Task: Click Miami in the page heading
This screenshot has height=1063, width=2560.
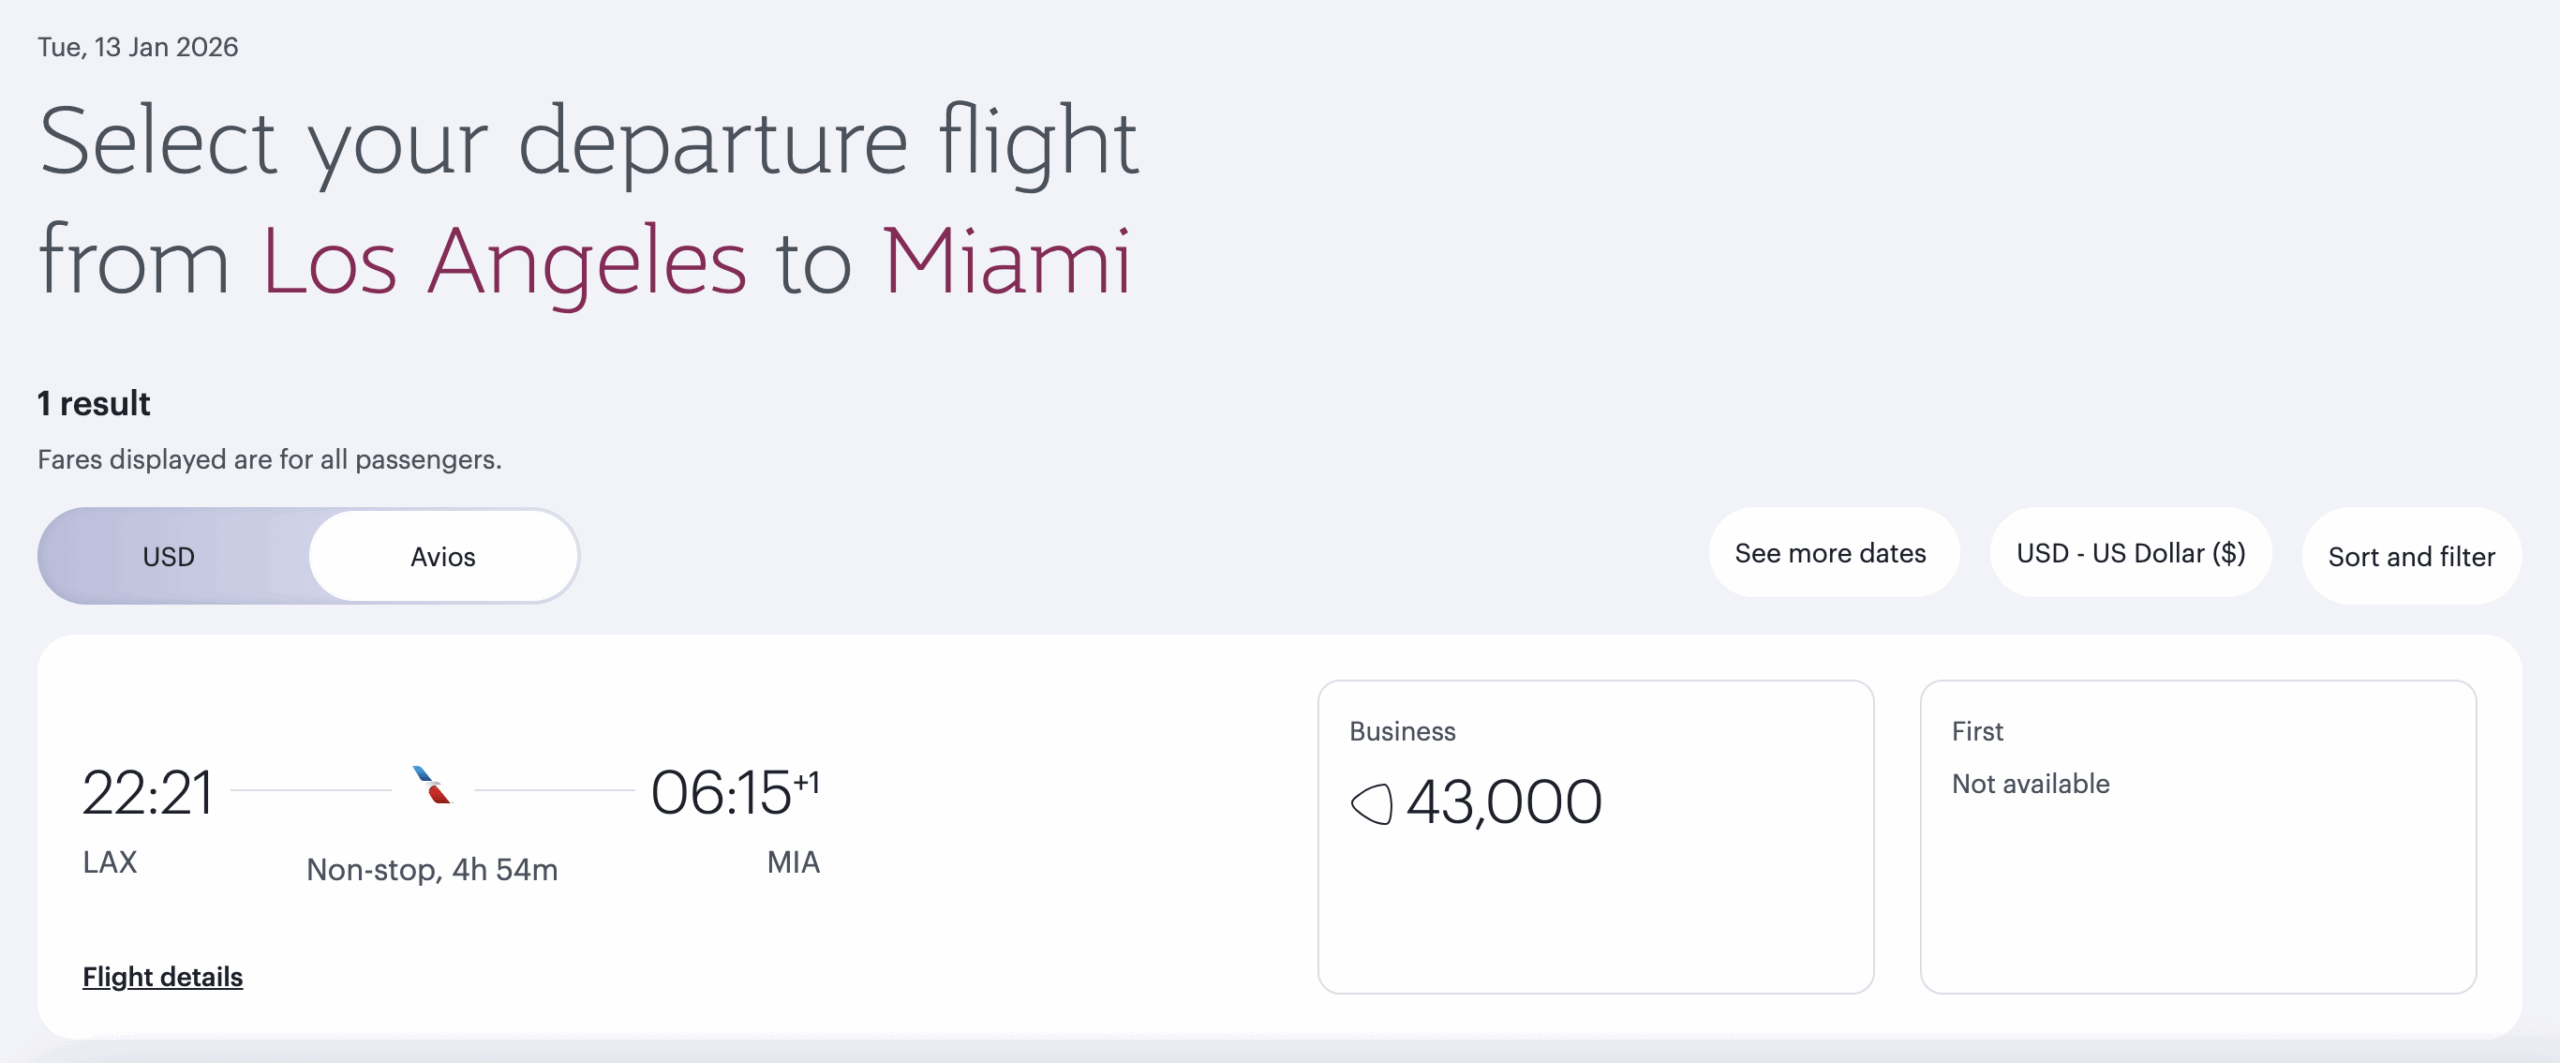Action: (1006, 262)
